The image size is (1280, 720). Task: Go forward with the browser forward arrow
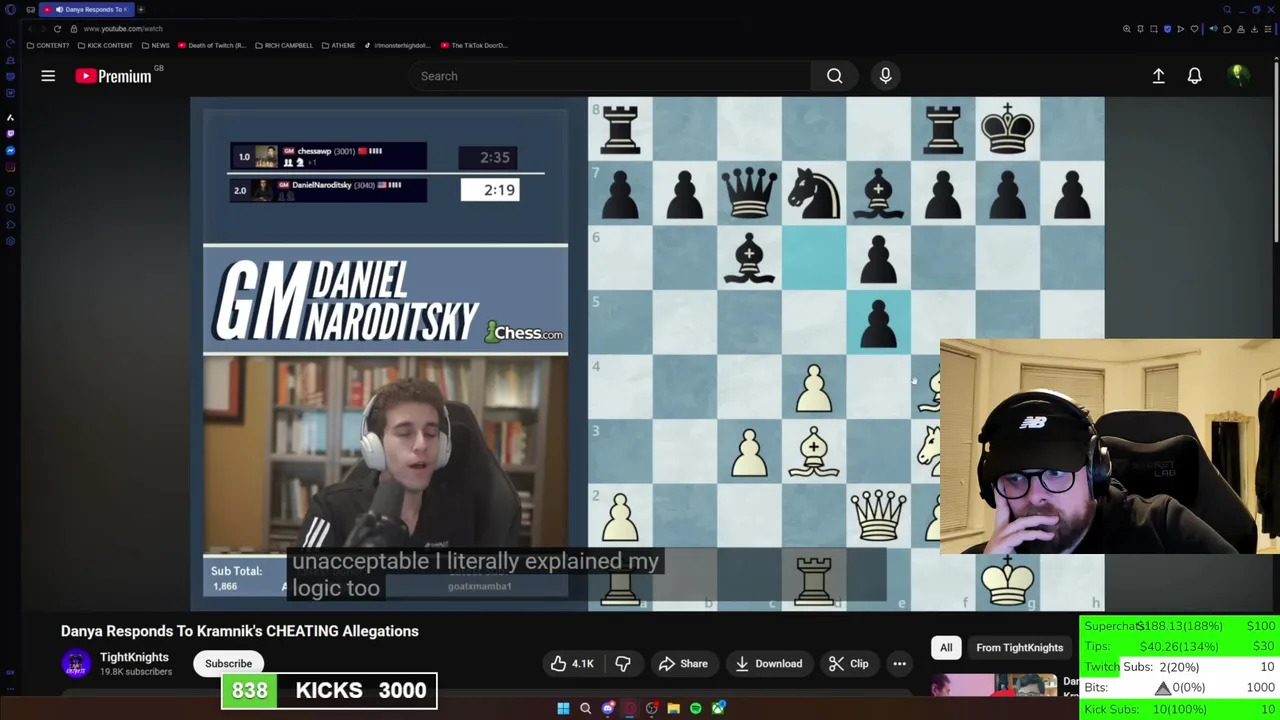point(44,29)
